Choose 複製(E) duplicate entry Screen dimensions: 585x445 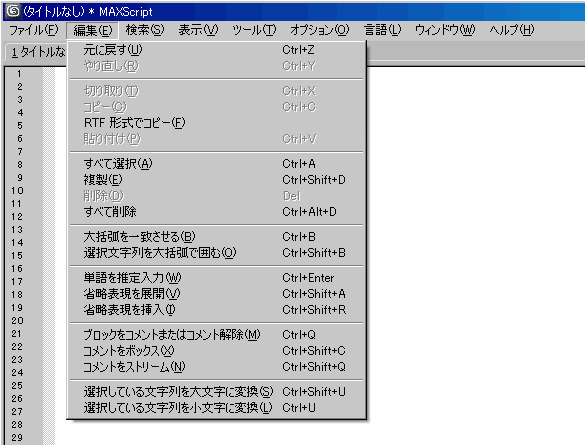(x=216, y=180)
